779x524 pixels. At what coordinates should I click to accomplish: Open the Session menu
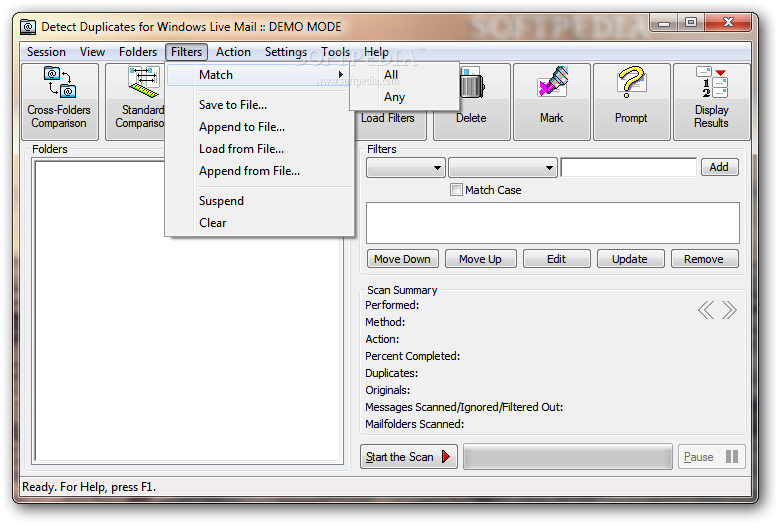coord(46,52)
